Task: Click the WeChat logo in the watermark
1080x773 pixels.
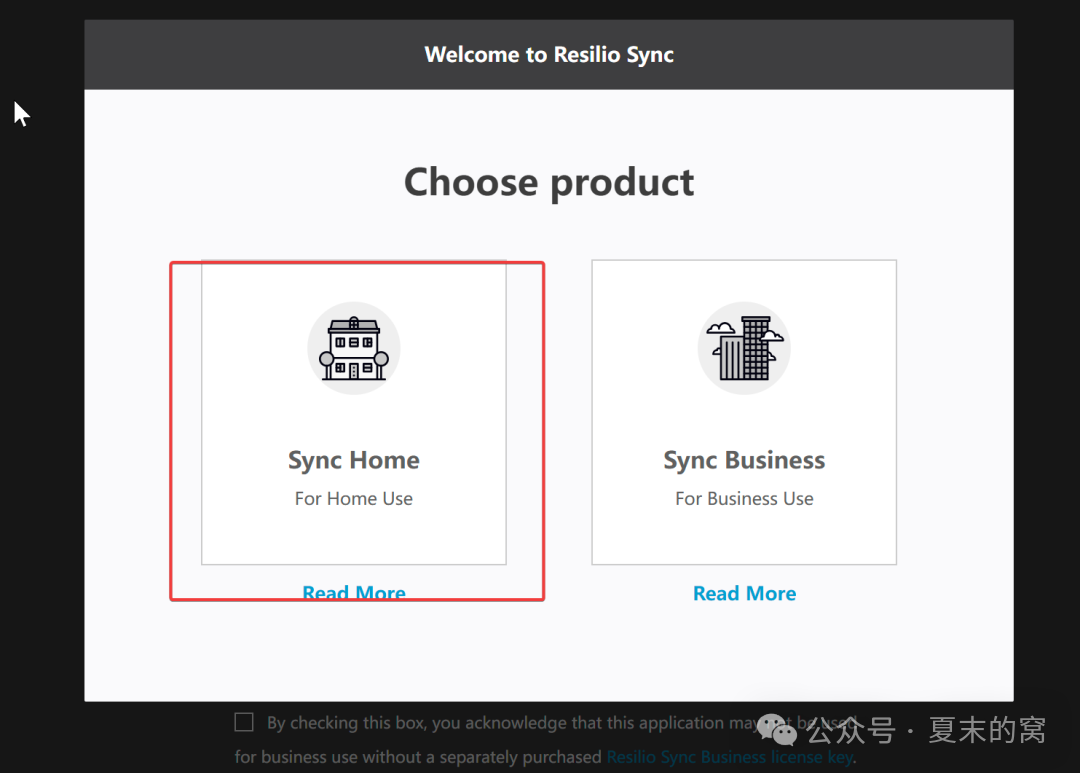Action: pyautogui.click(x=777, y=730)
